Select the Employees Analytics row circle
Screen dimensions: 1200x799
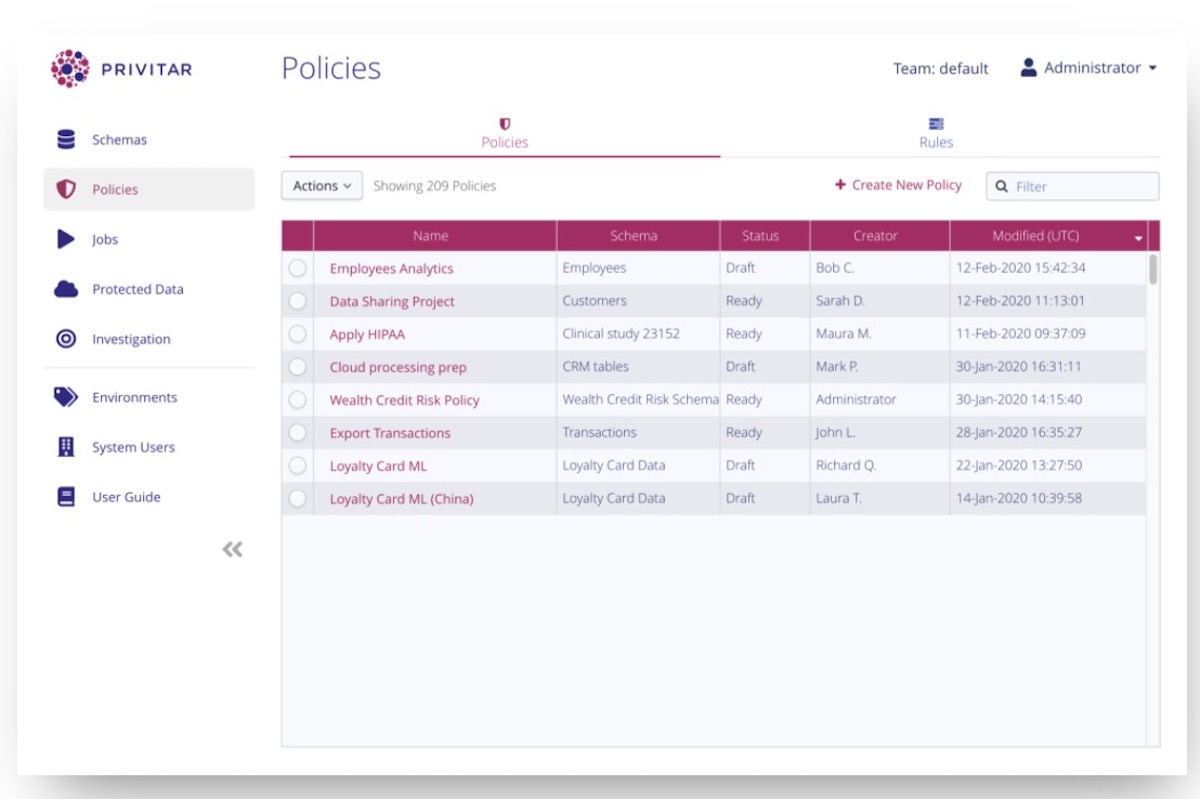coord(299,267)
